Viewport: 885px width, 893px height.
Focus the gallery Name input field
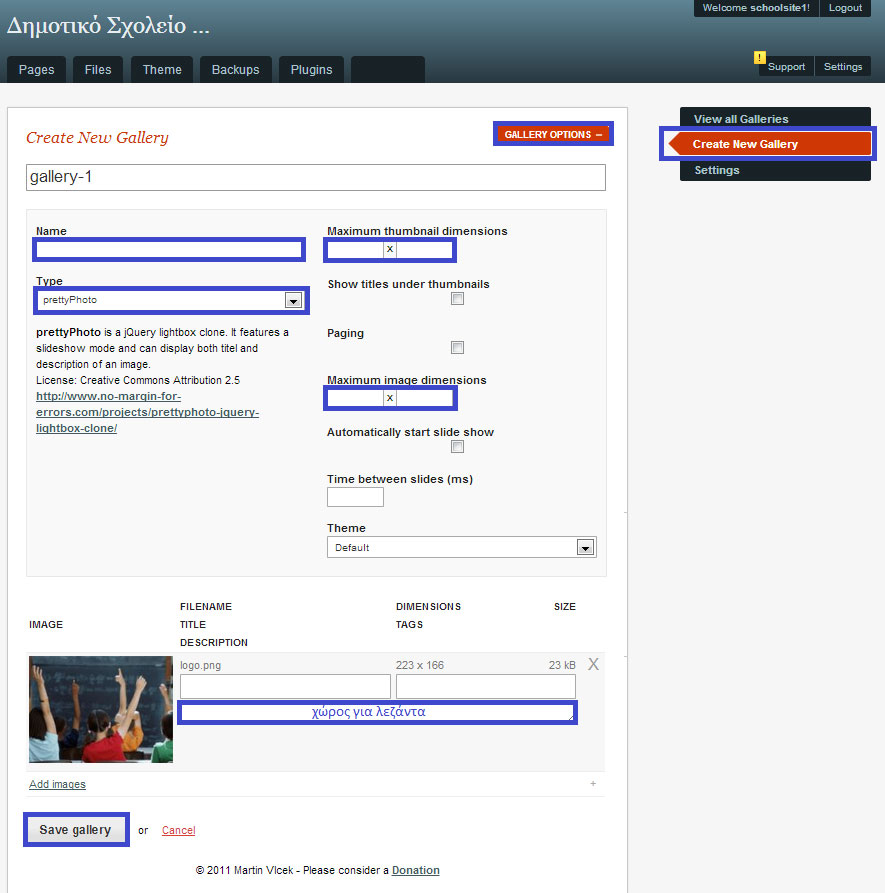coord(169,249)
